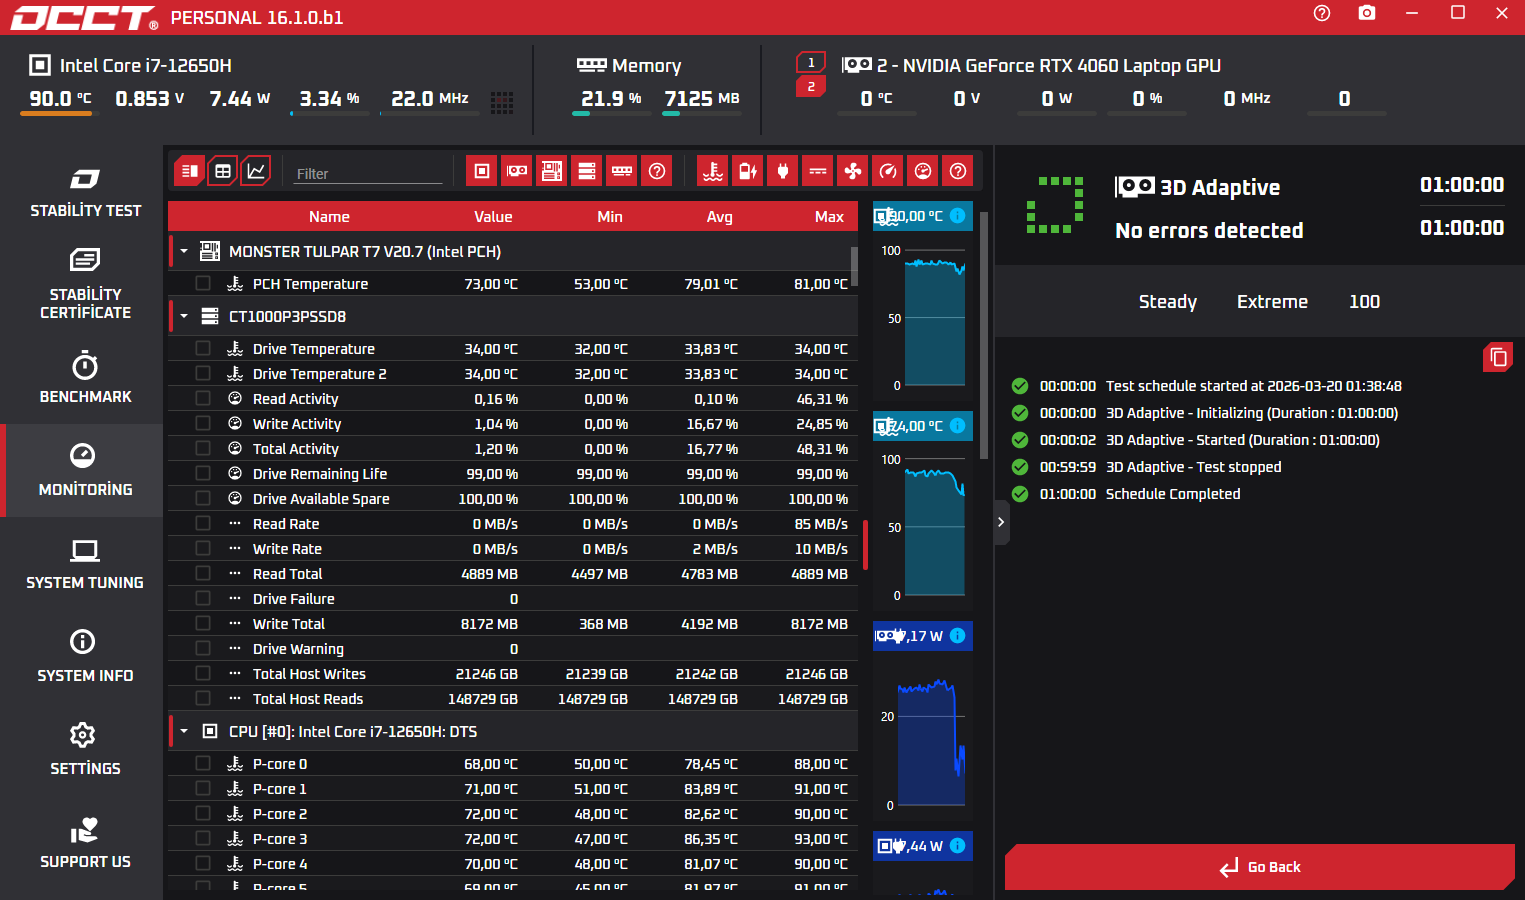
Task: Copy the test log to clipboard
Action: coord(1498,357)
